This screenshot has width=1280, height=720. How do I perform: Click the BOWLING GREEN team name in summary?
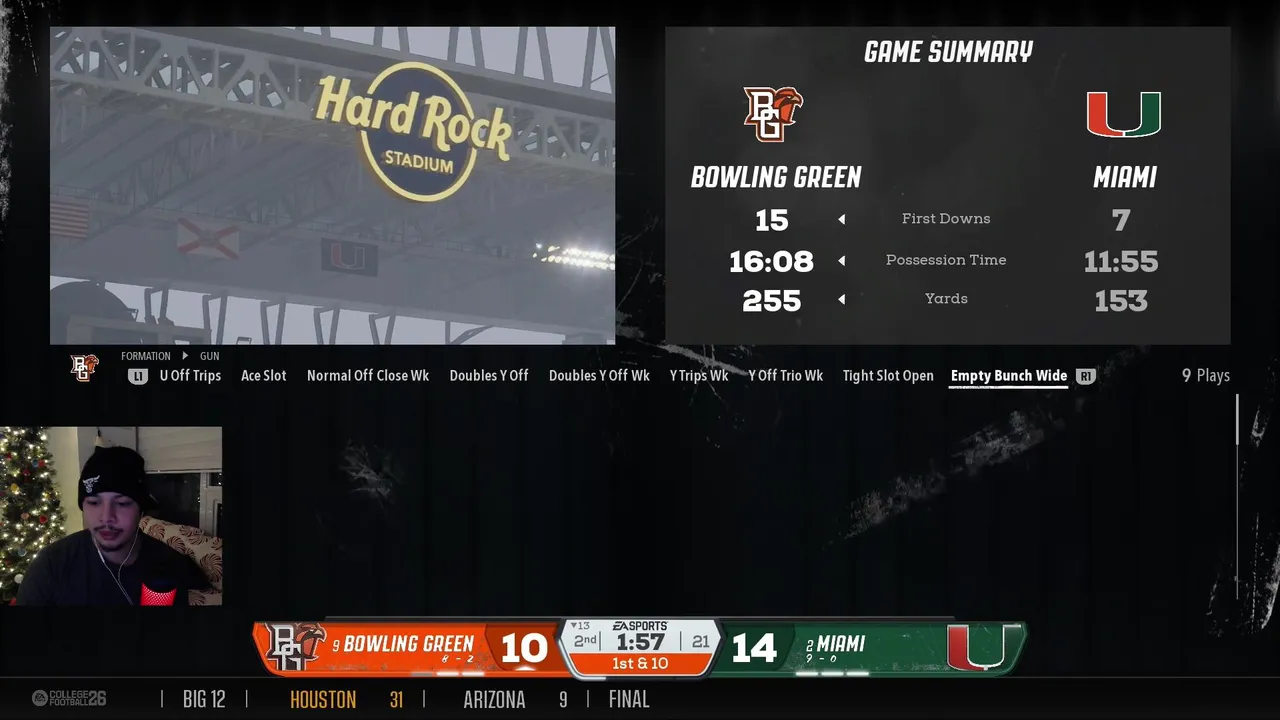click(x=776, y=178)
